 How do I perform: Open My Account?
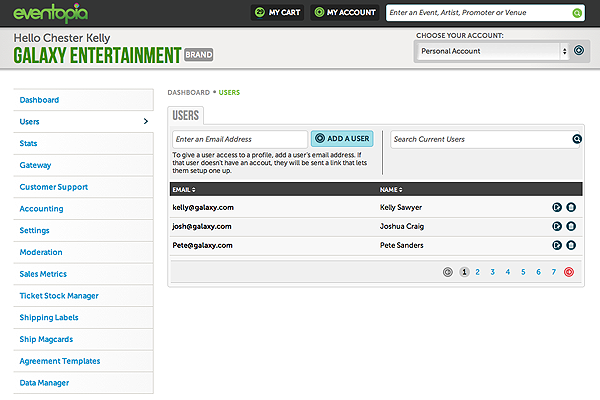coord(345,13)
